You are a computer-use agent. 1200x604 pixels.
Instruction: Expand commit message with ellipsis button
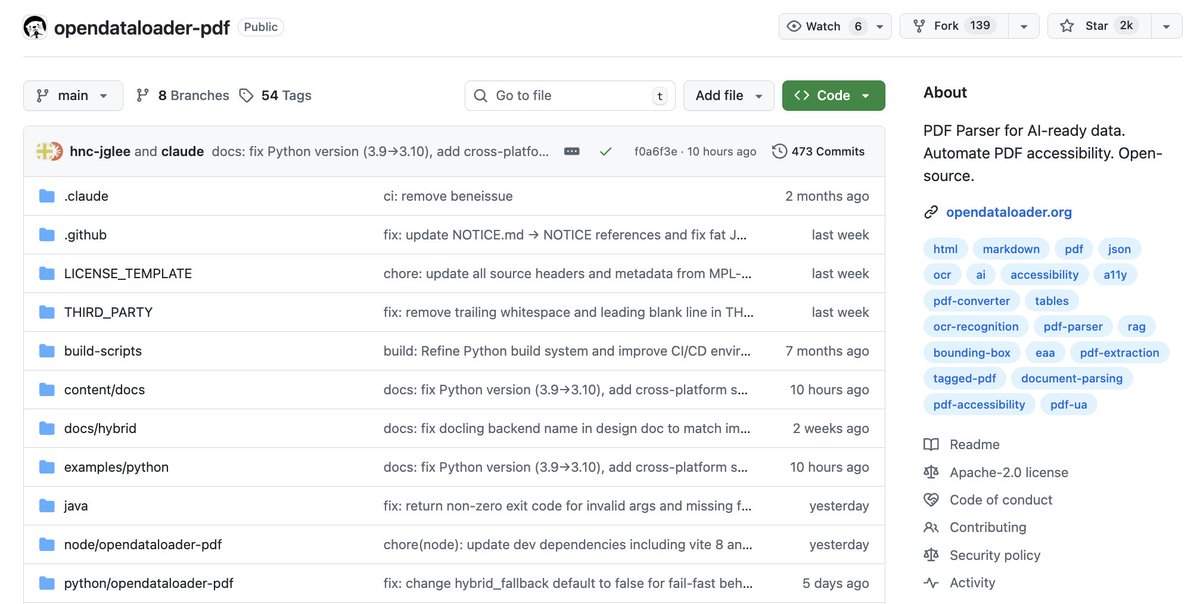pyautogui.click(x=572, y=151)
